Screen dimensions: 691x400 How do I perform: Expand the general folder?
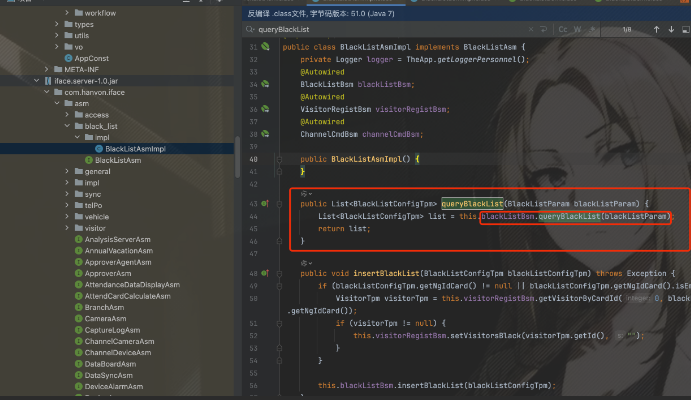pyautogui.click(x=67, y=171)
